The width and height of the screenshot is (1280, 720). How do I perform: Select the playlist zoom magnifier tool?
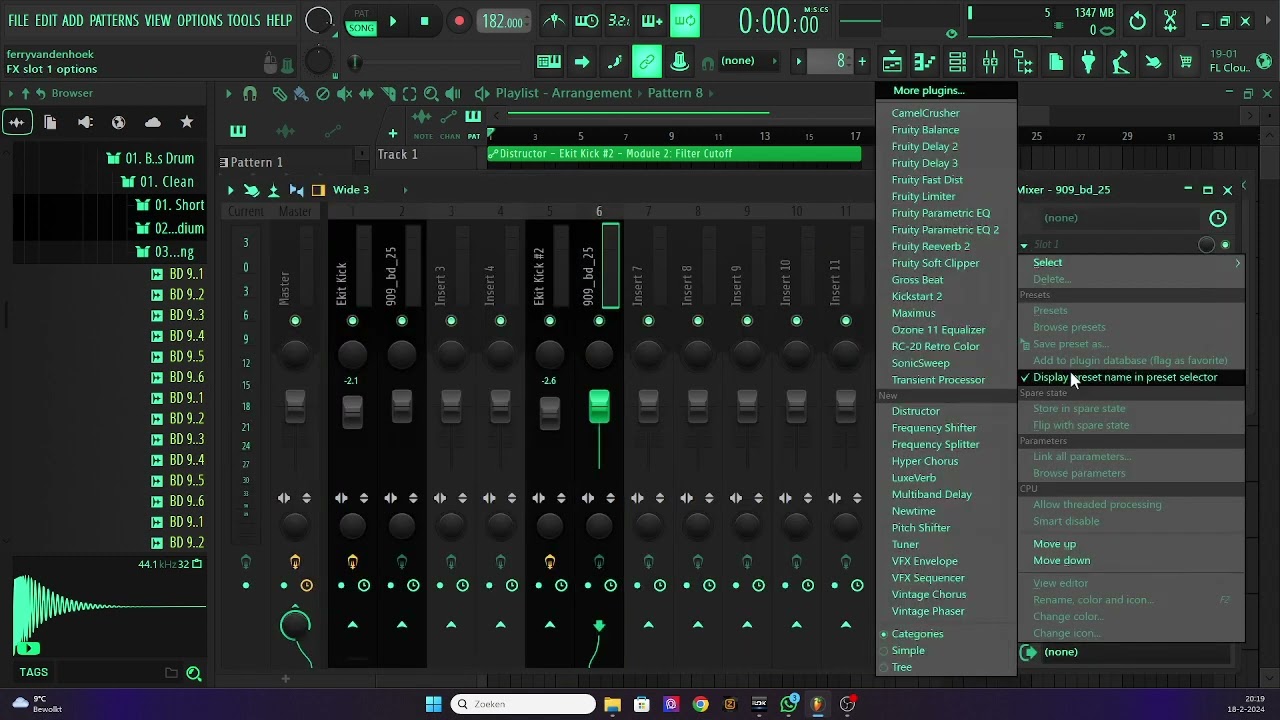(431, 93)
